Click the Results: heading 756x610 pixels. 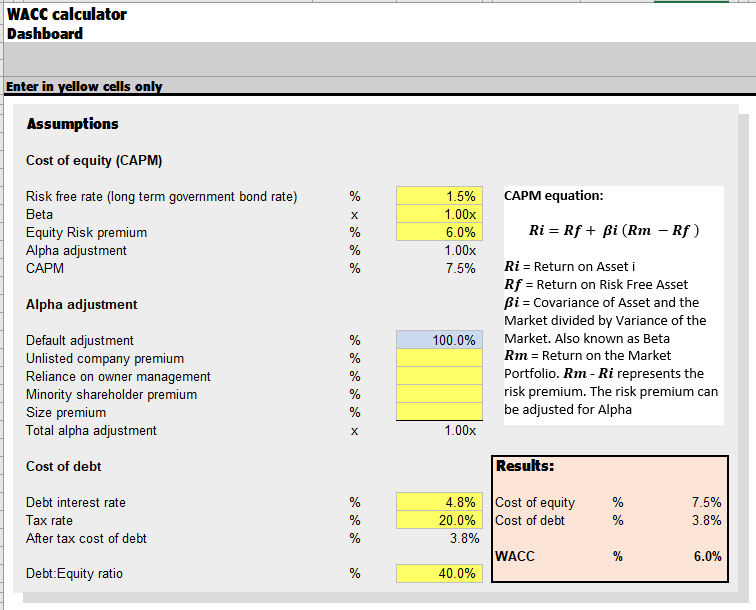pyautogui.click(x=525, y=466)
